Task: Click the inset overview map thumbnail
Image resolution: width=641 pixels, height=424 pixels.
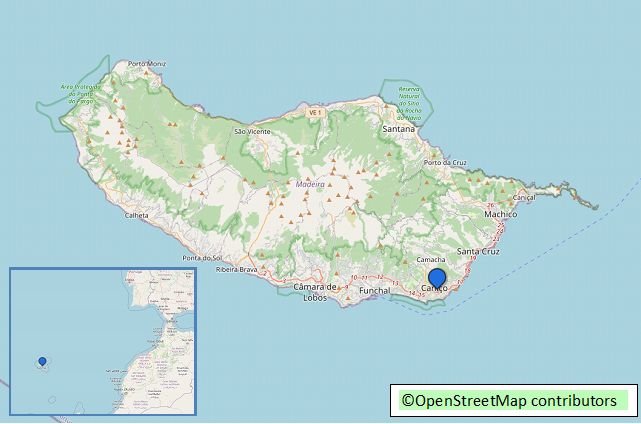Action: (104, 341)
